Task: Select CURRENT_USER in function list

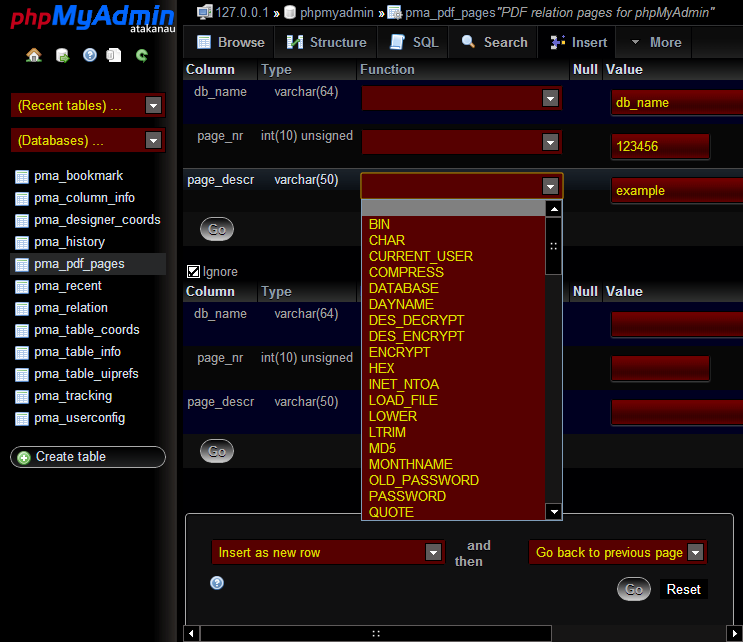Action: click(453, 256)
